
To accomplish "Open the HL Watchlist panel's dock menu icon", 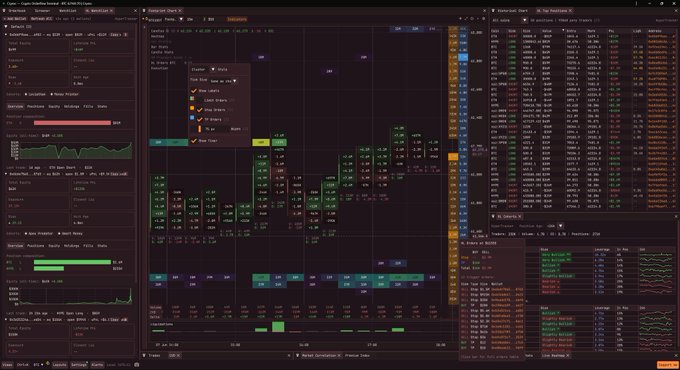I will [x=4, y=10].
